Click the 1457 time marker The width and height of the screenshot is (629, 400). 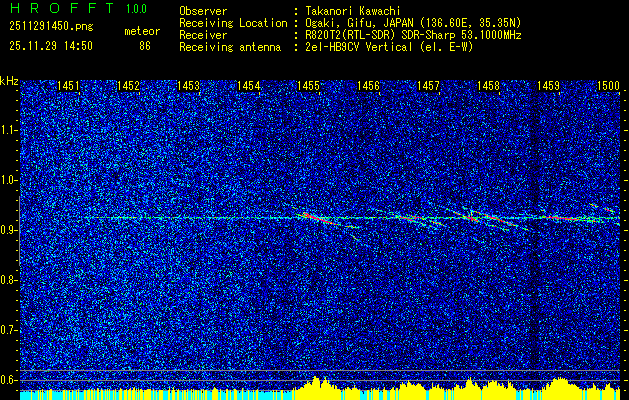[x=428, y=85]
